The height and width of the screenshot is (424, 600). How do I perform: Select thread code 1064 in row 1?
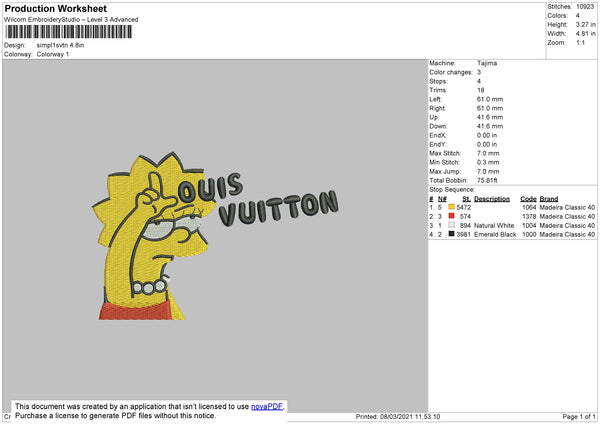click(529, 207)
